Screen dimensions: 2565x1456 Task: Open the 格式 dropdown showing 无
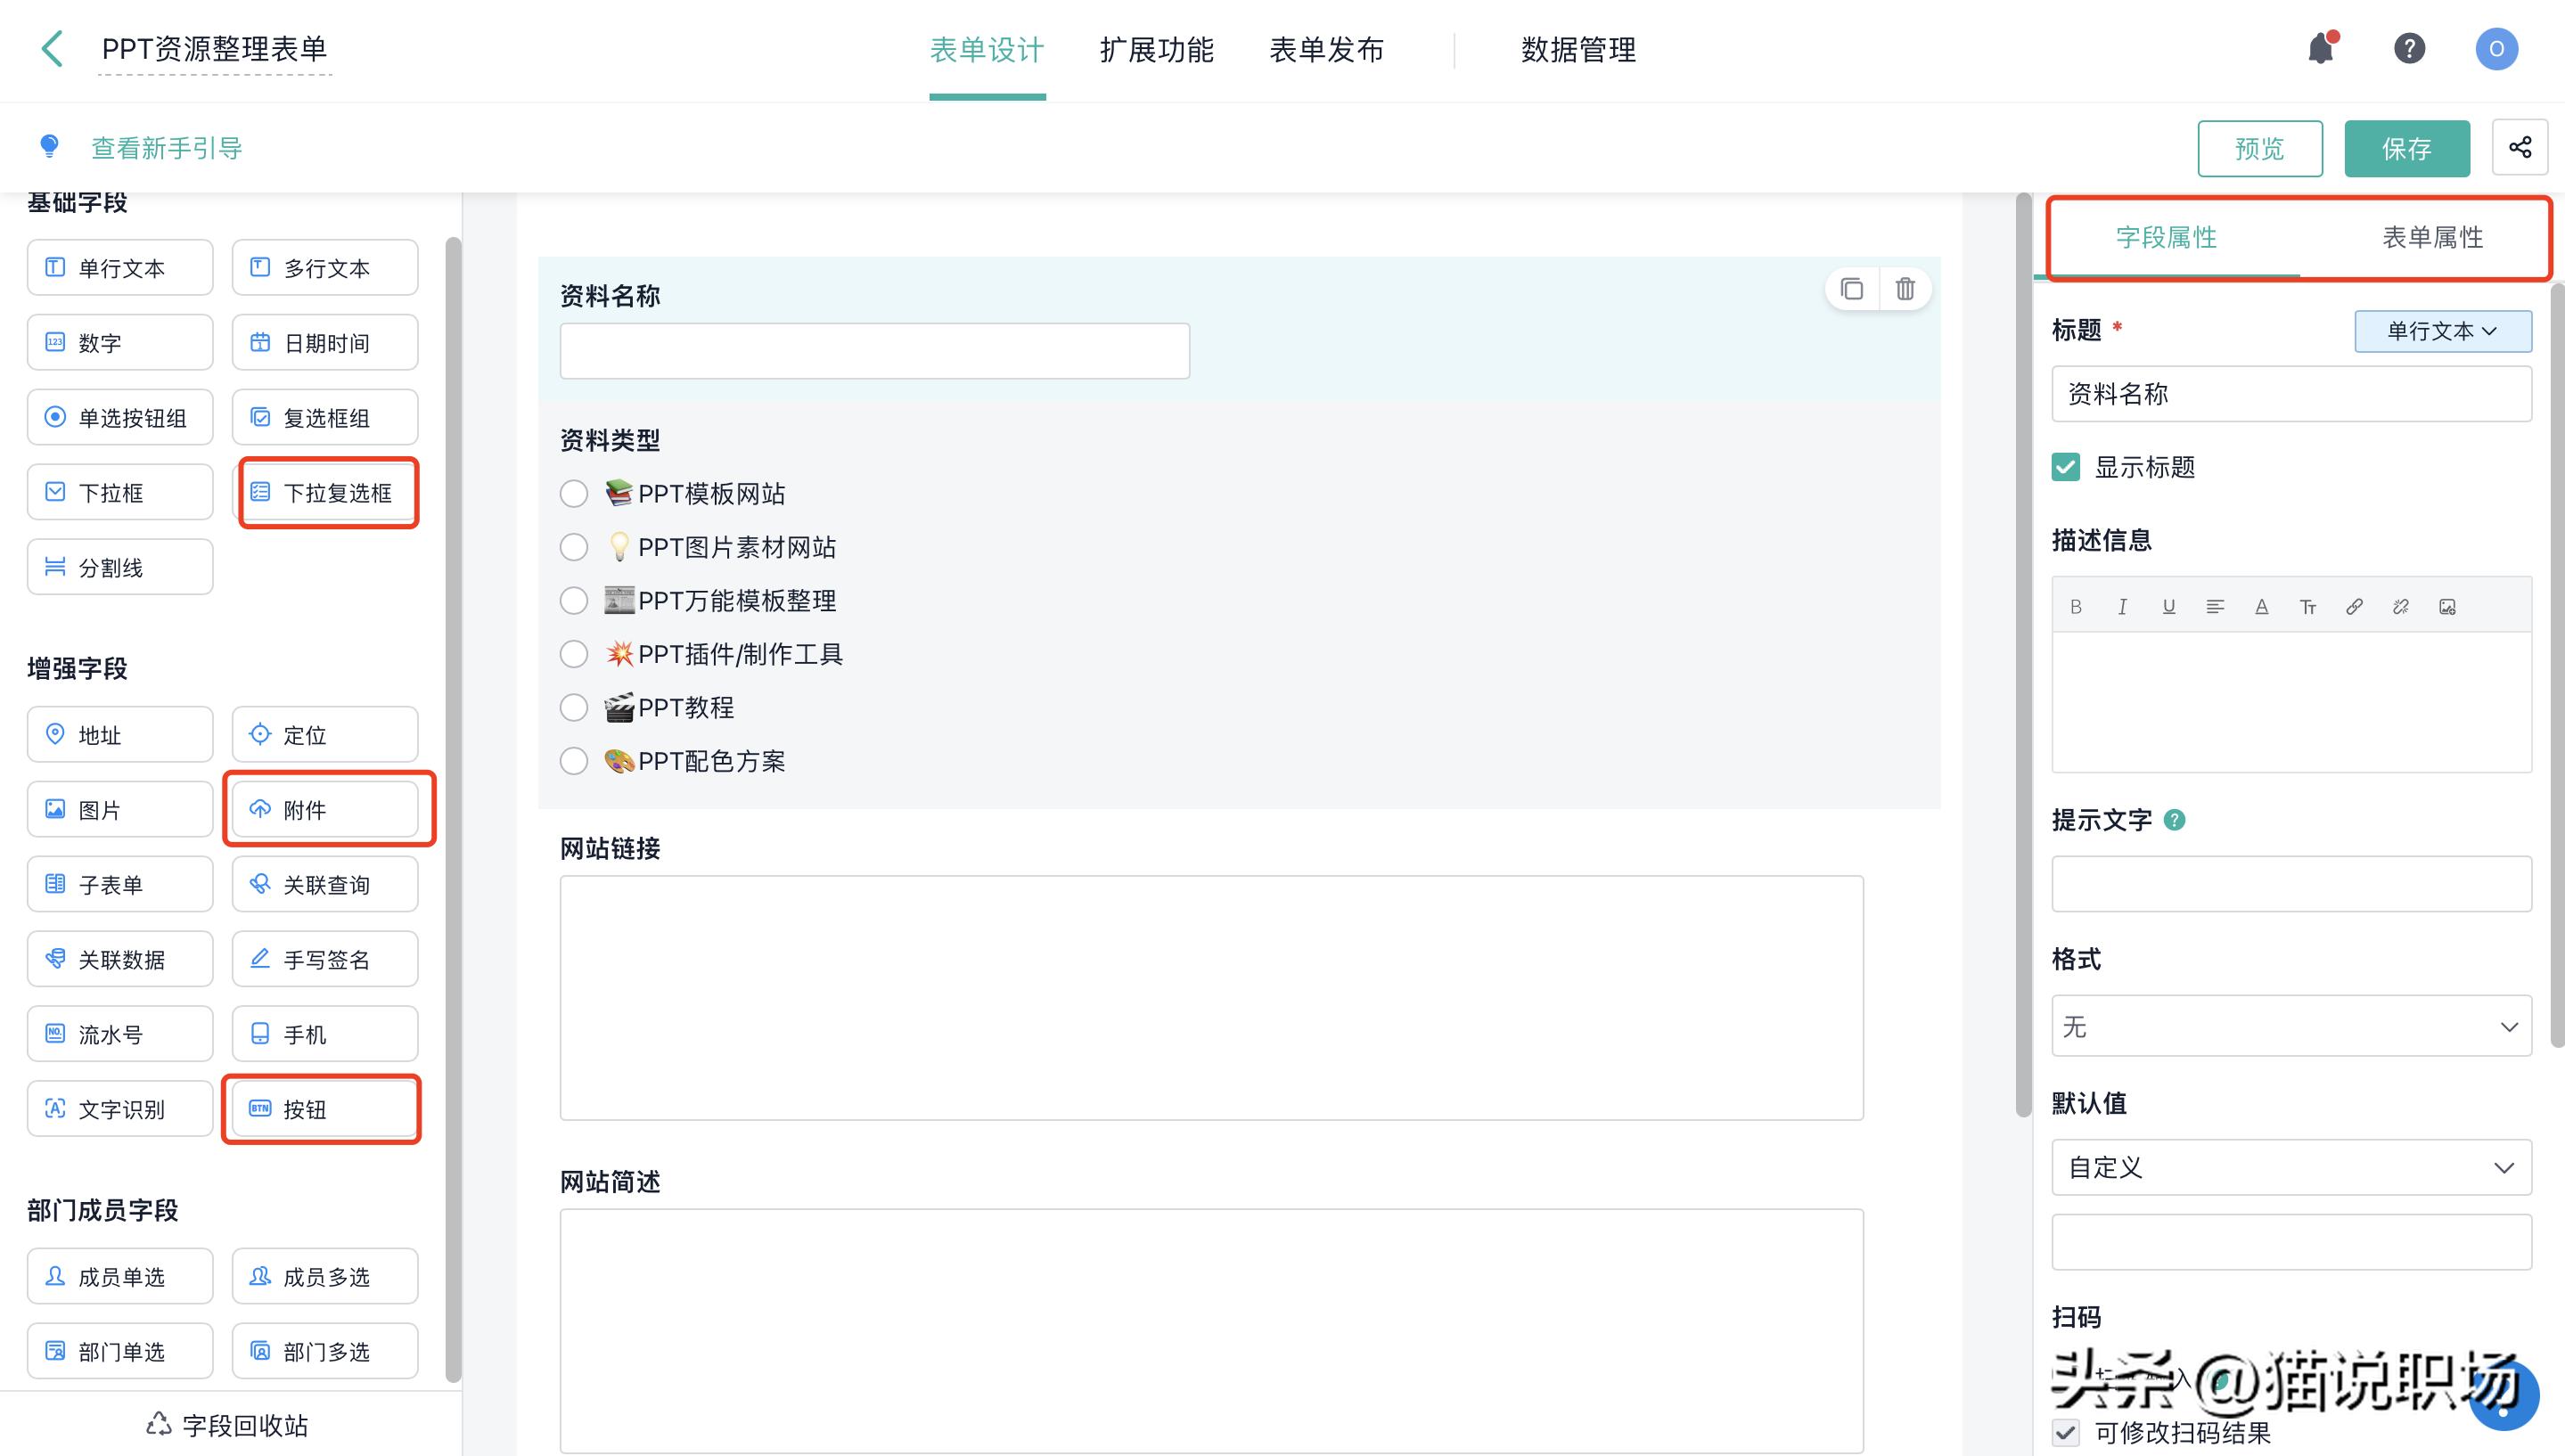coord(2291,1026)
